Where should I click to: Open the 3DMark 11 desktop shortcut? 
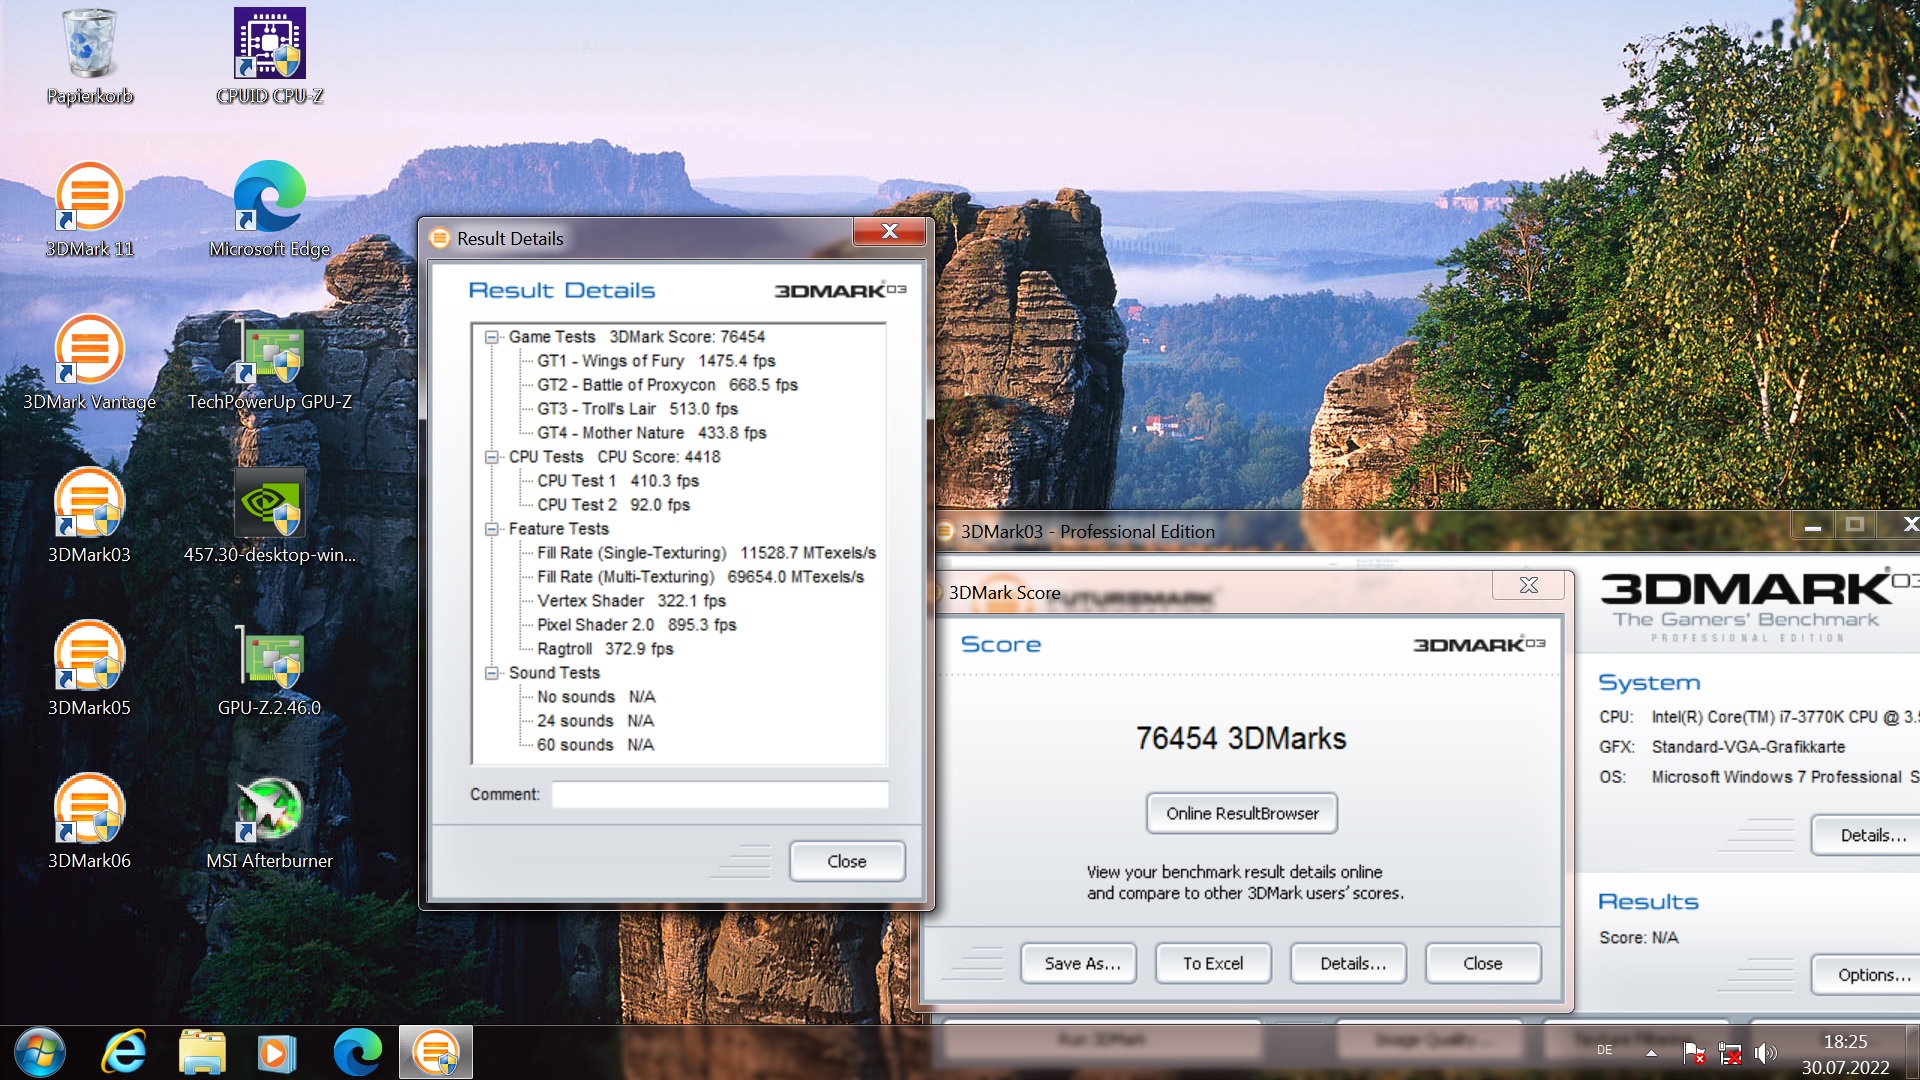(x=89, y=198)
